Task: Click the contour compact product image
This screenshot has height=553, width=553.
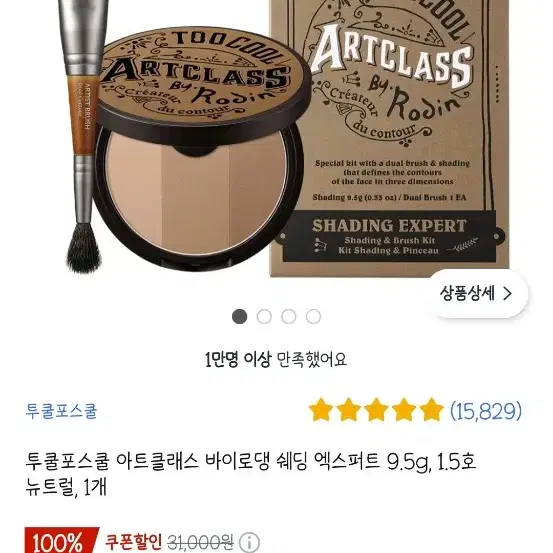Action: point(200,150)
